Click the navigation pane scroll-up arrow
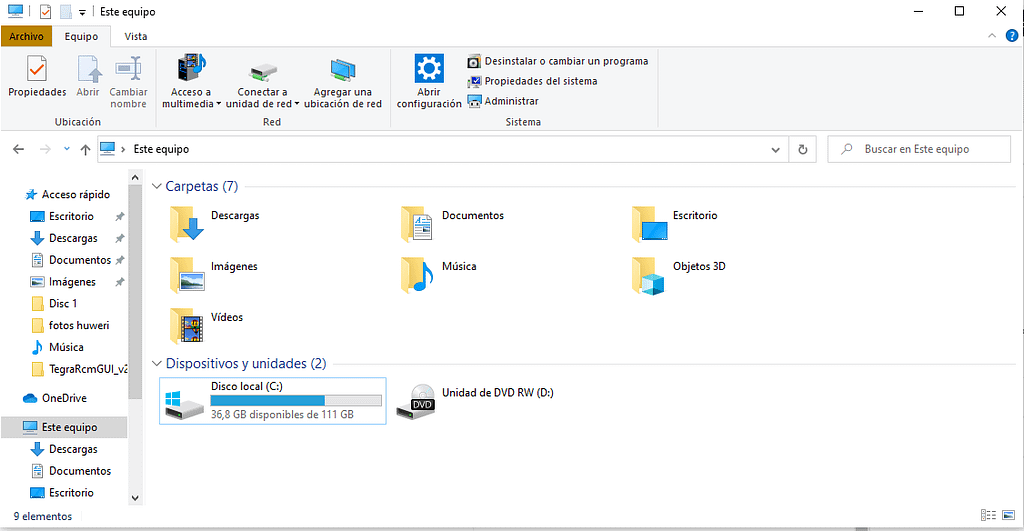The height and width of the screenshot is (531, 1024). coord(135,177)
